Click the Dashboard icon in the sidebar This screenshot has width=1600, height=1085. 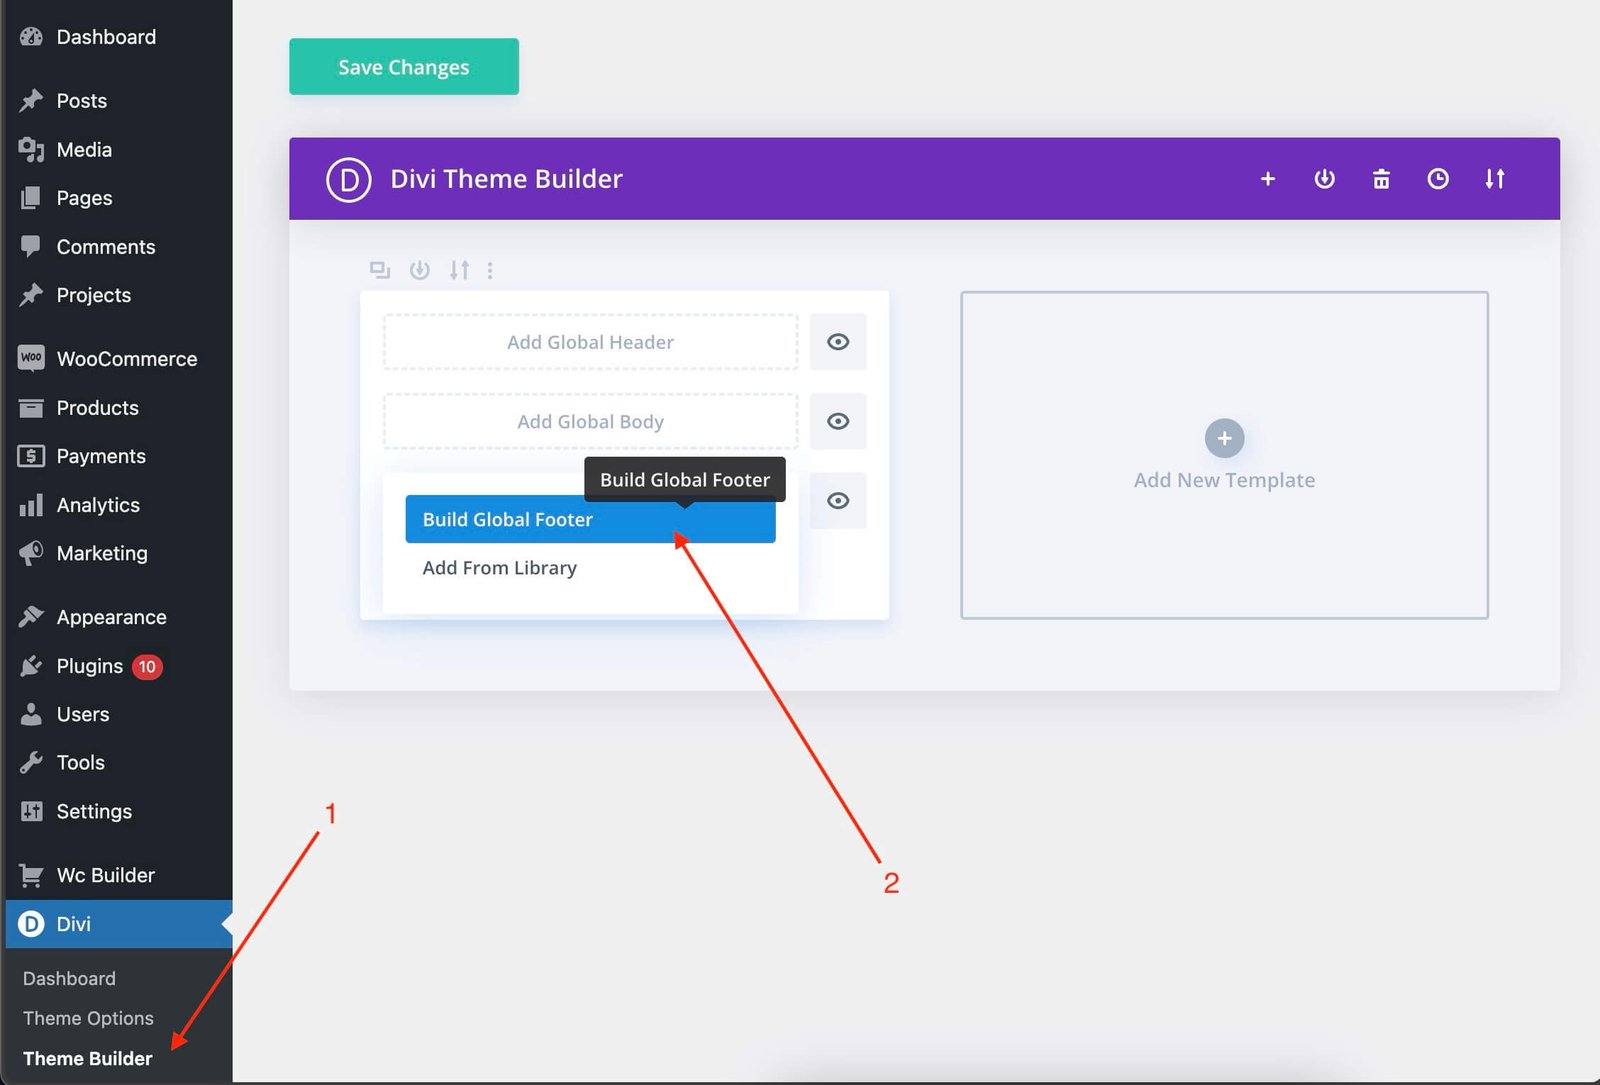tap(31, 37)
